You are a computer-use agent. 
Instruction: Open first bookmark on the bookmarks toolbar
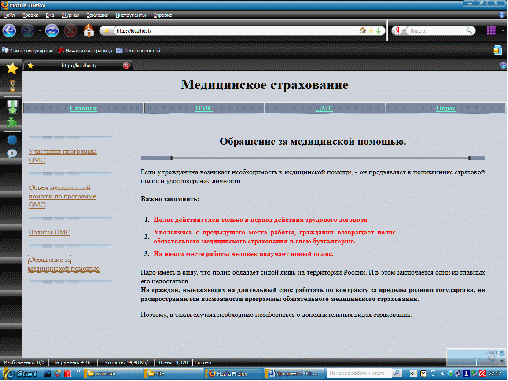[27, 50]
